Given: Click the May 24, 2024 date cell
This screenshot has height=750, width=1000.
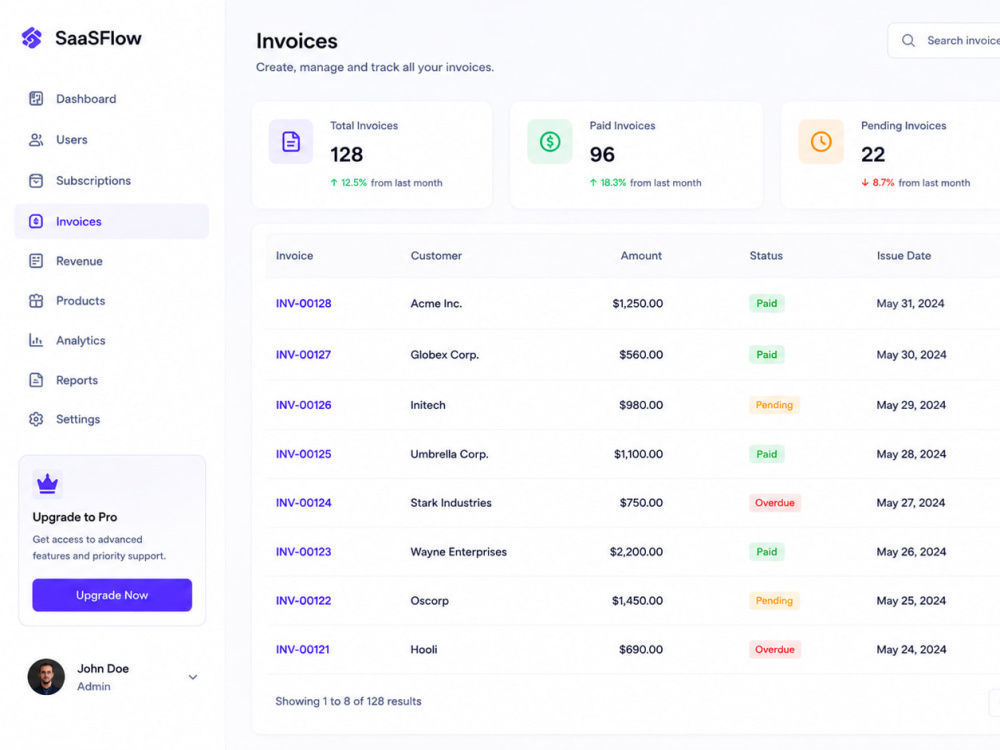Looking at the screenshot, I should pos(911,649).
